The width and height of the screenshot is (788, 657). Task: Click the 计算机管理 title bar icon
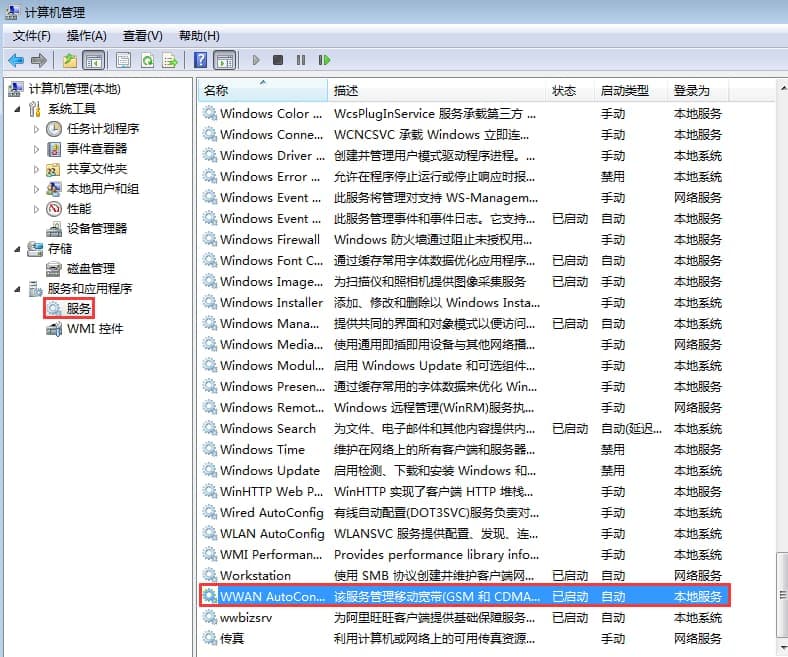[x=12, y=12]
